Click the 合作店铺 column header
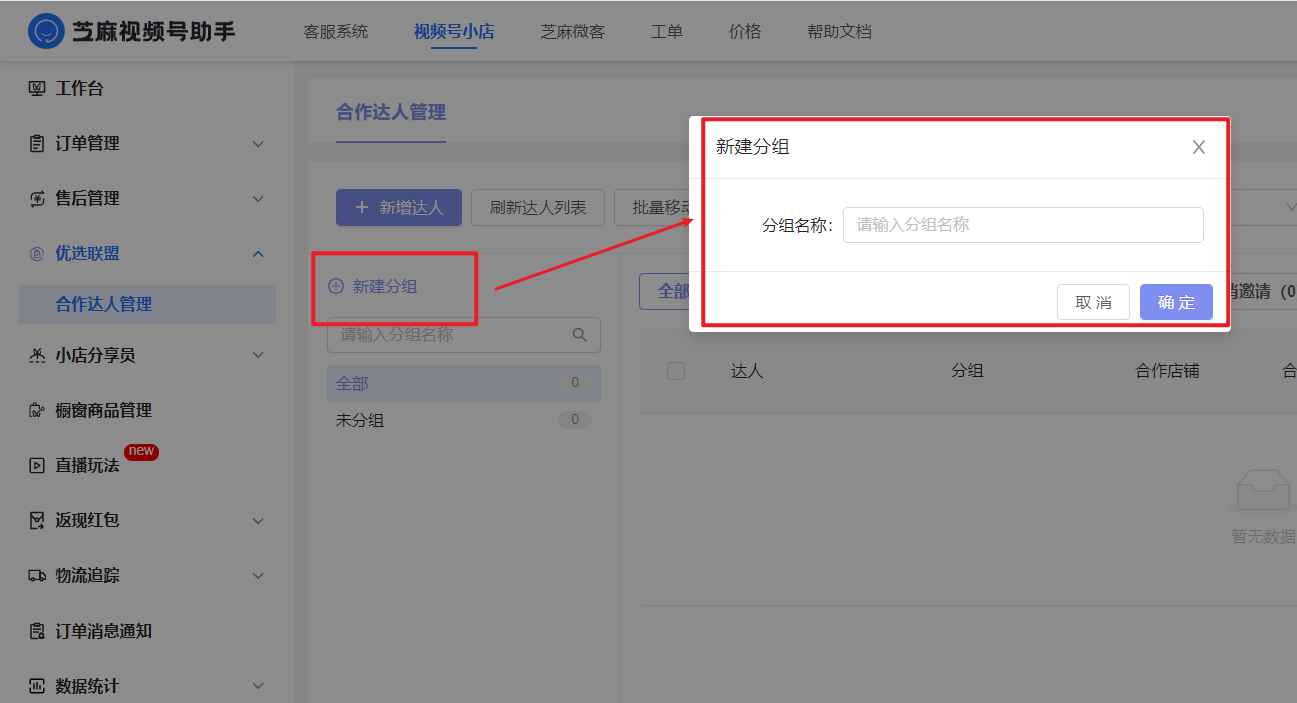Image resolution: width=1297 pixels, height=703 pixels. click(1167, 371)
